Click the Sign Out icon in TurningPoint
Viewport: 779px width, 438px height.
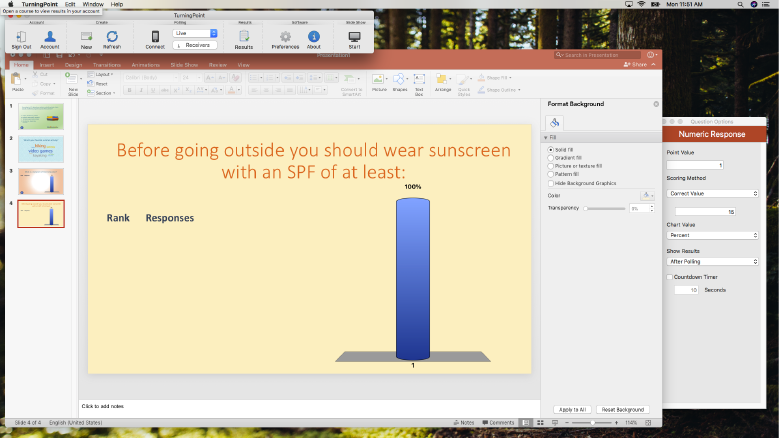tap(21, 37)
